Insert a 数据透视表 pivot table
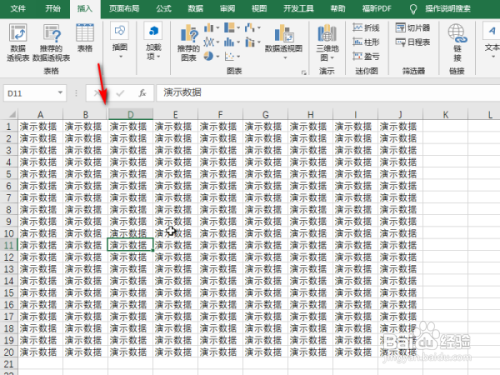 pos(18,42)
